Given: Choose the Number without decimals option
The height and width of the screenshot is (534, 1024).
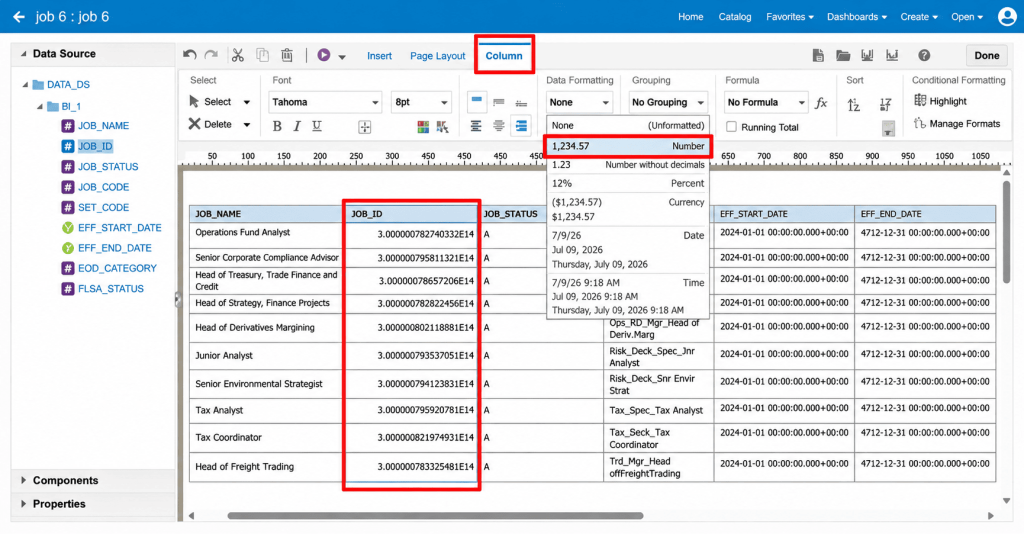Looking at the screenshot, I should coord(628,165).
